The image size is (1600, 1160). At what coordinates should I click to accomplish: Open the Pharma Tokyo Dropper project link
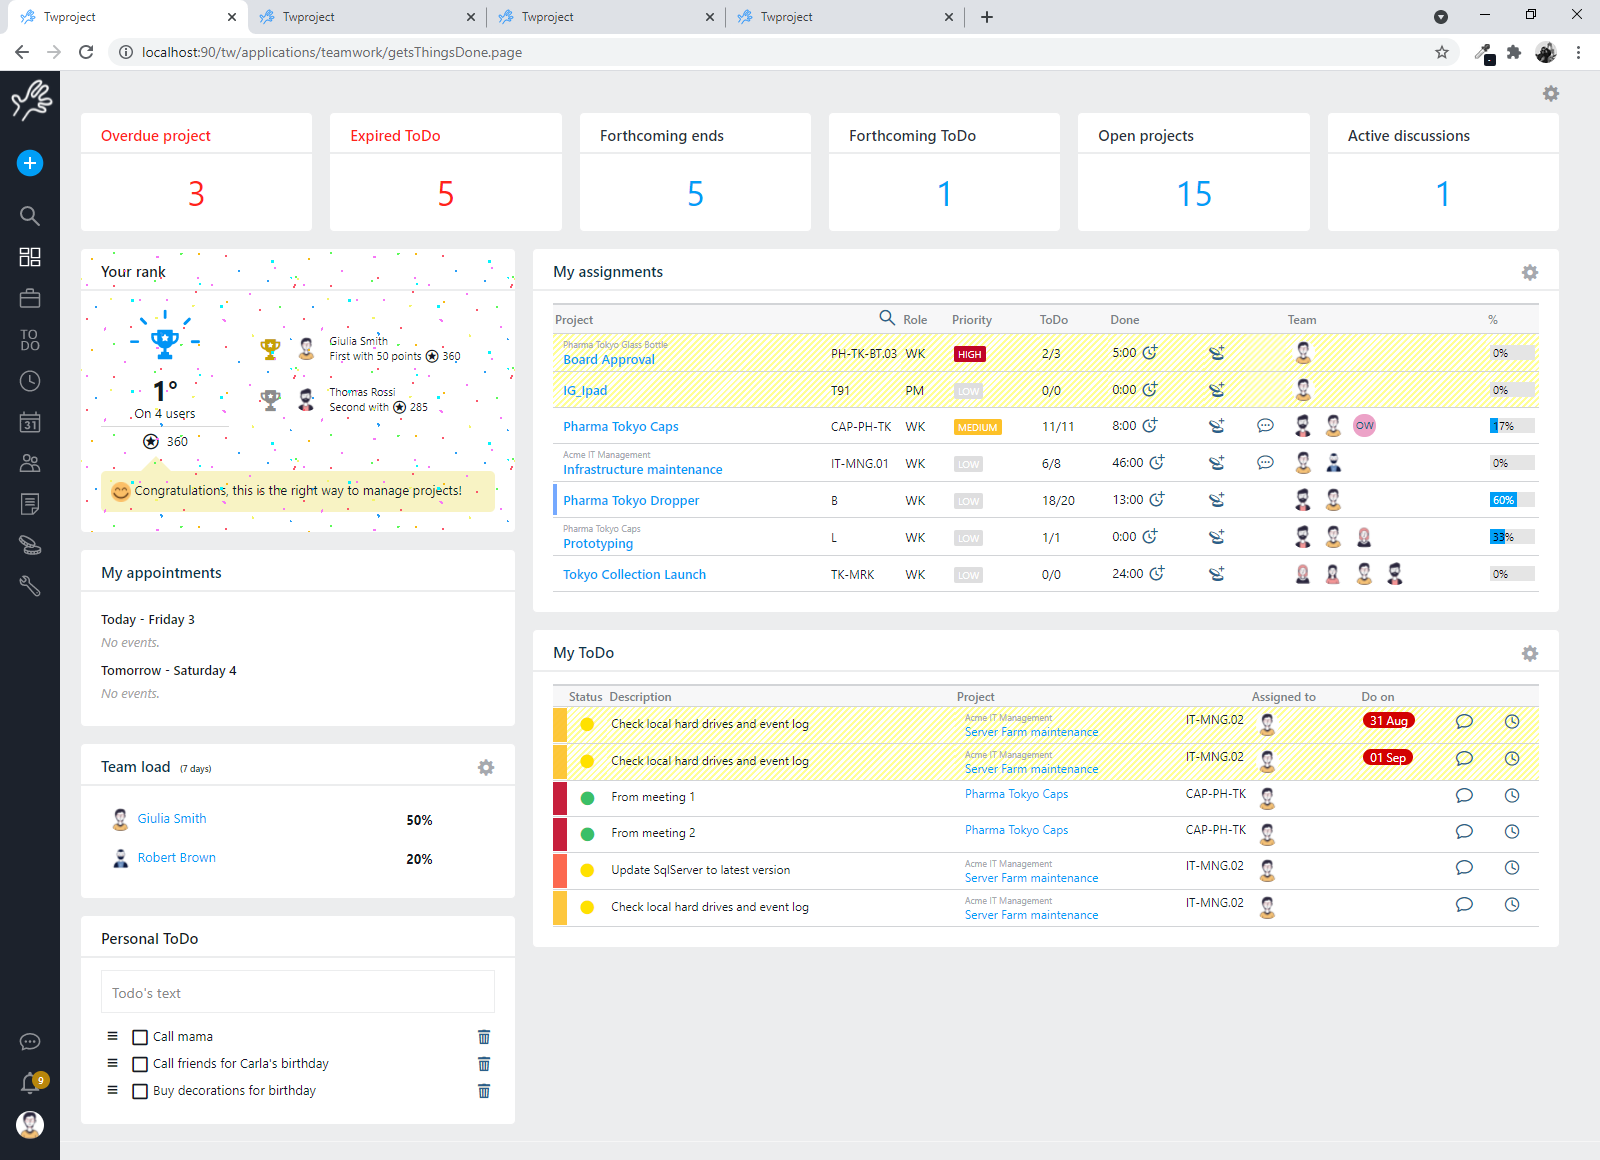pos(631,500)
